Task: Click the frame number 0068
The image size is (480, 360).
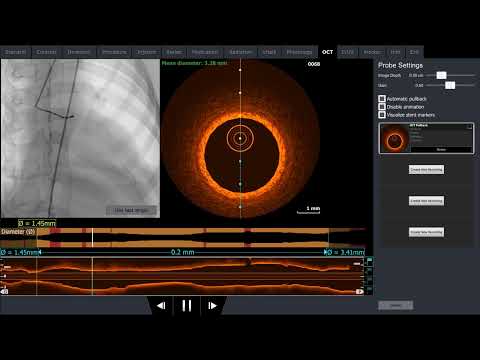Action: click(x=314, y=64)
